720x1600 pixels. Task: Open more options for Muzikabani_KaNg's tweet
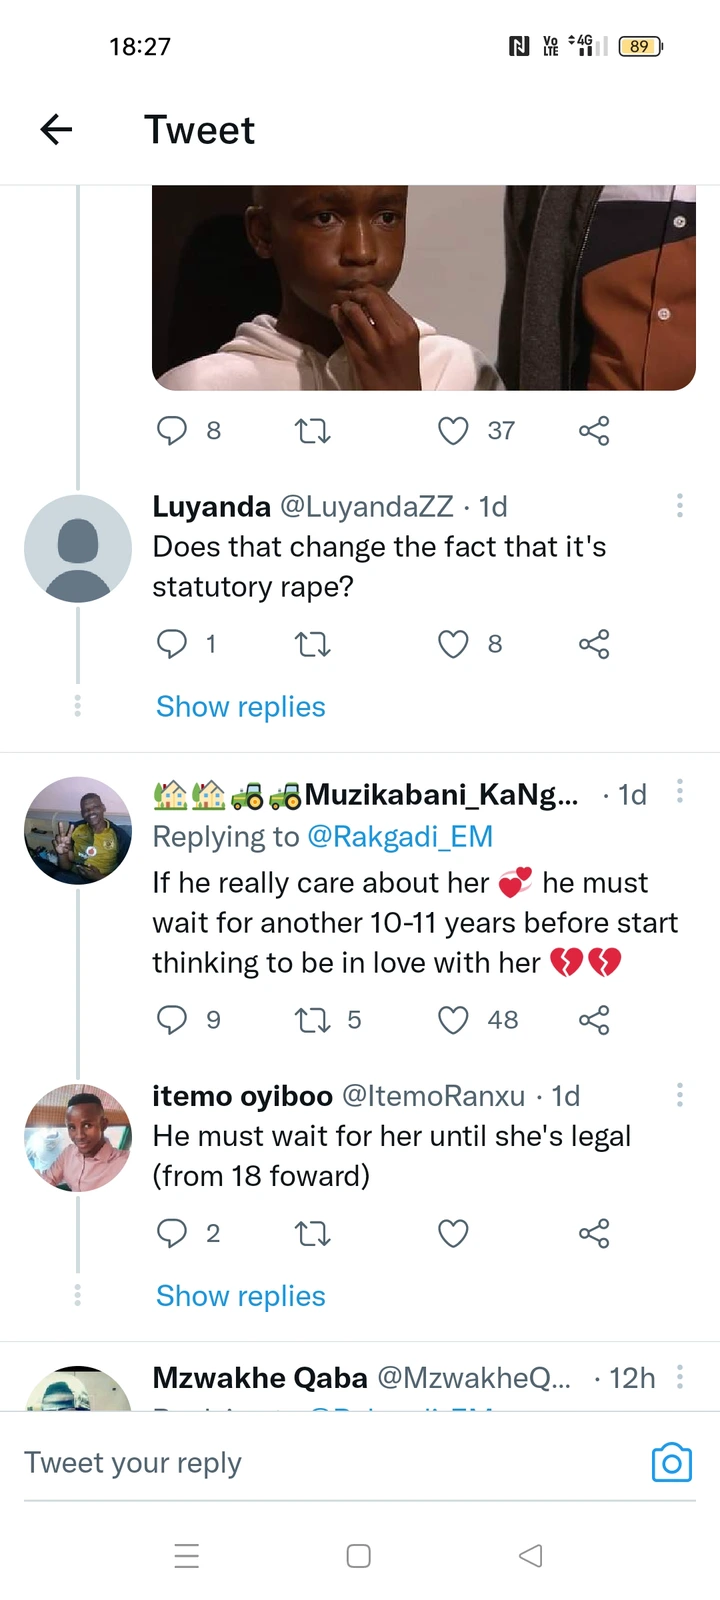pos(680,792)
